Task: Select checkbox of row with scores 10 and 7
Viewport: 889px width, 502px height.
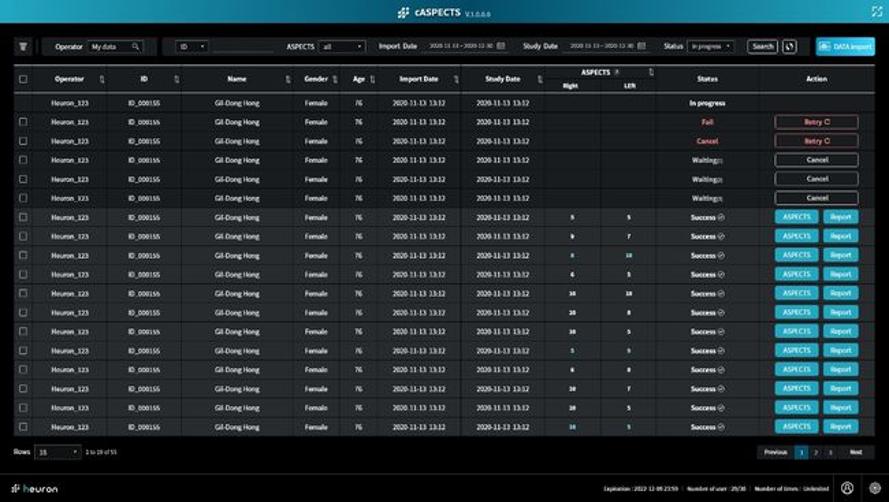Action: 23,389
